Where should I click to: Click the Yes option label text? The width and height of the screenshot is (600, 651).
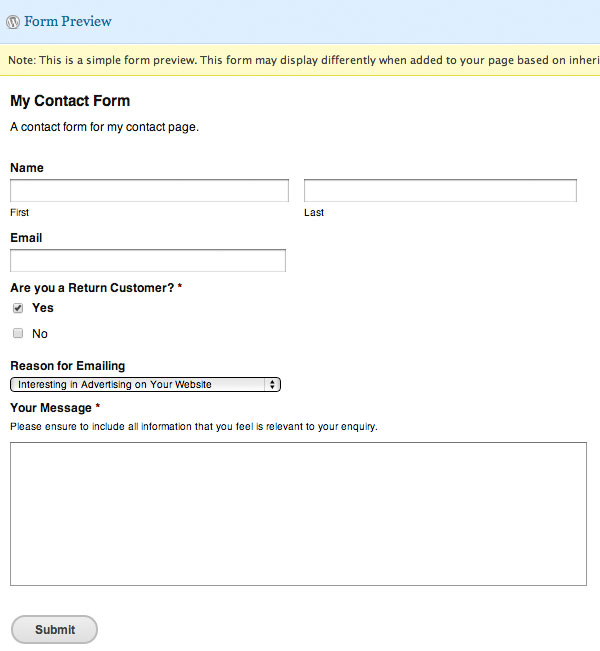pos(43,308)
